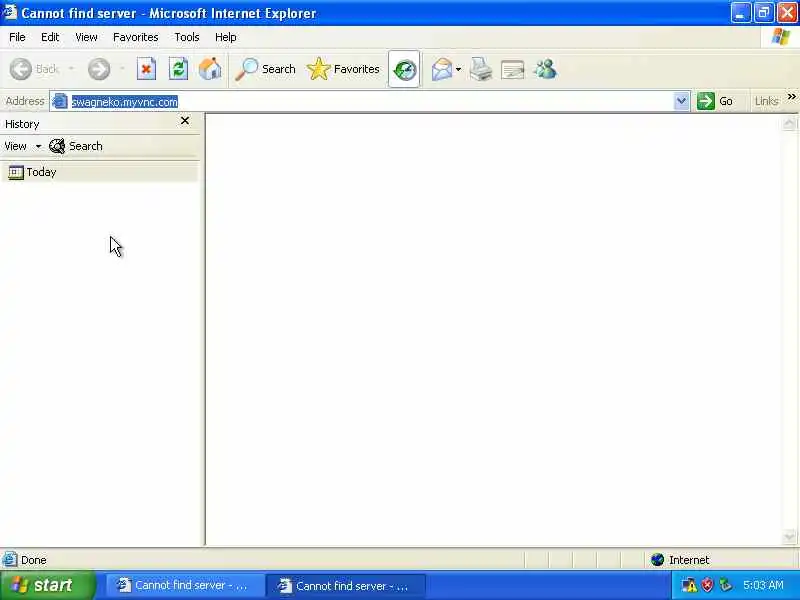Expand the Today history folder

[100, 172]
